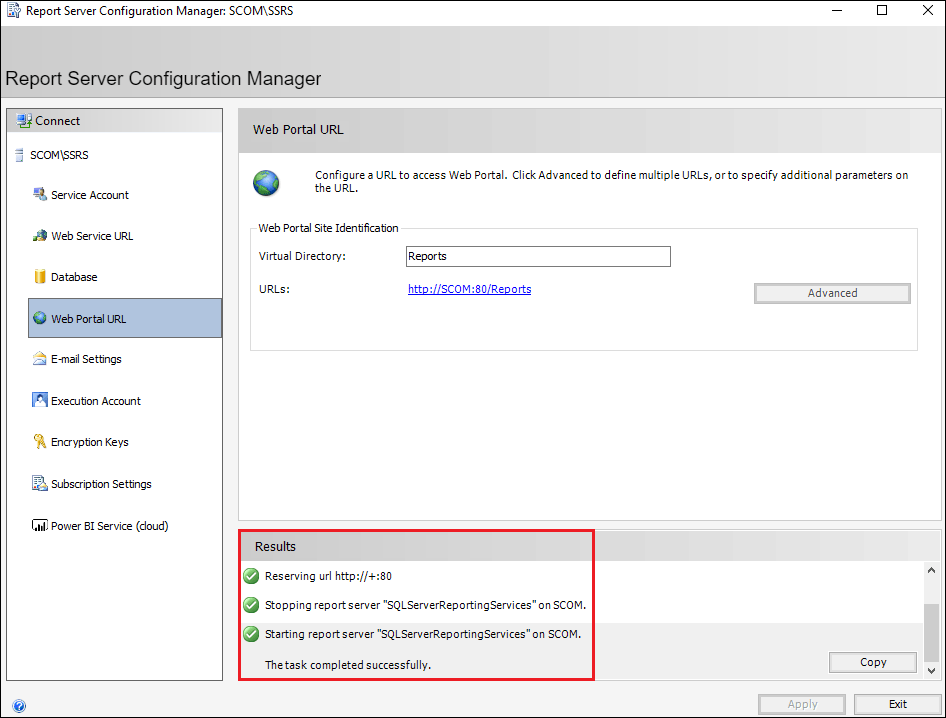Click the 'Virtual Directory:' label
The width and height of the screenshot is (946, 718).
302,256
